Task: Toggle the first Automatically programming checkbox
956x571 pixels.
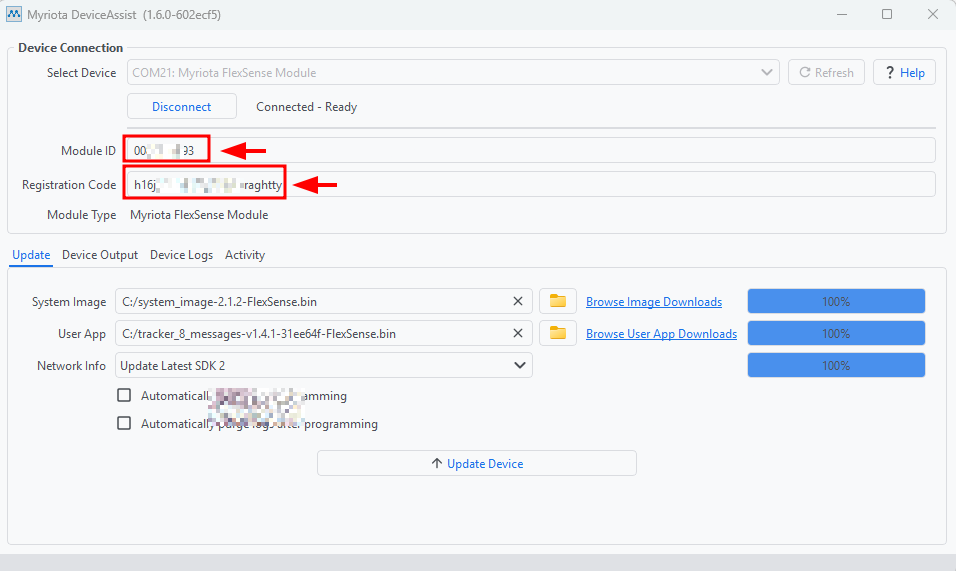Action: (124, 395)
